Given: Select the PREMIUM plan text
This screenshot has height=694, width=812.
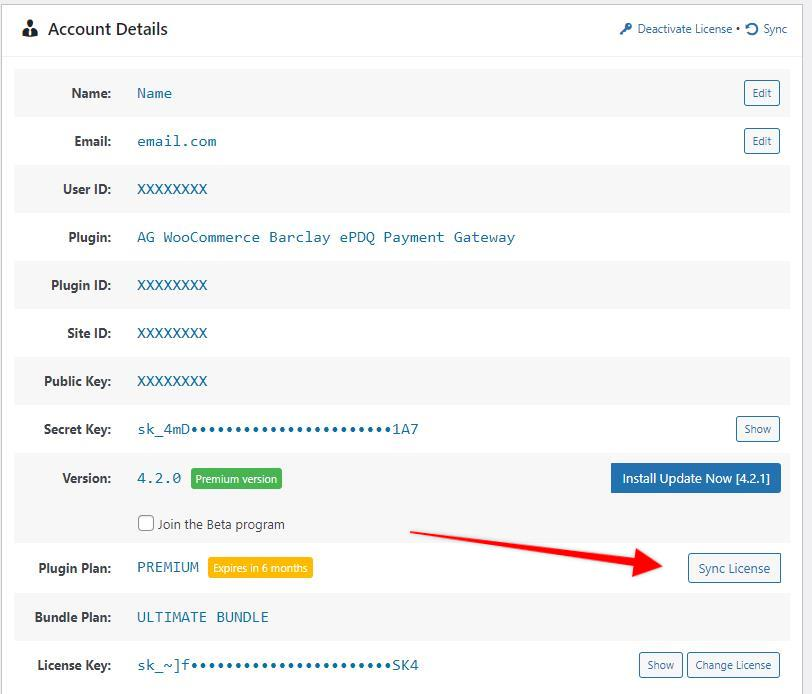Looking at the screenshot, I should point(168,568).
